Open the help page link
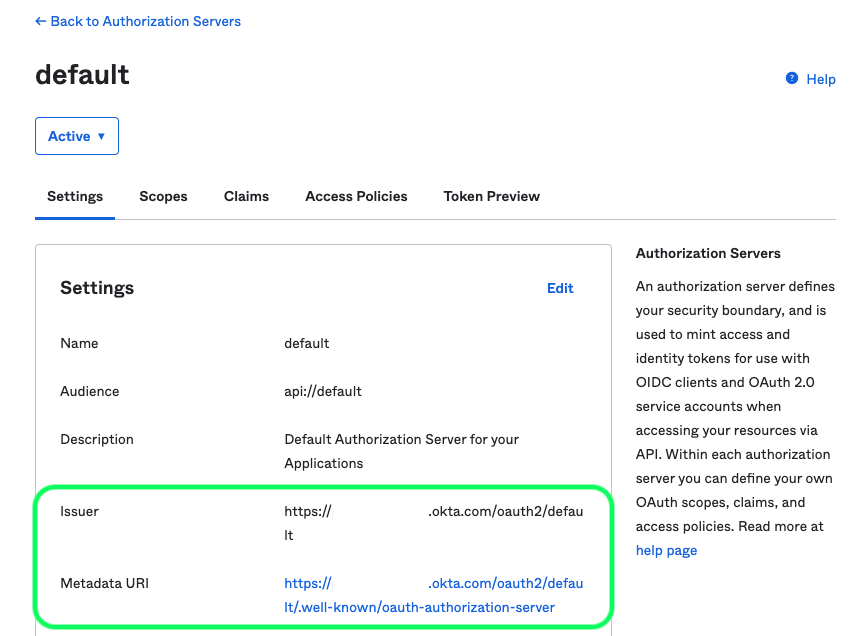The height and width of the screenshot is (636, 866). pos(666,550)
